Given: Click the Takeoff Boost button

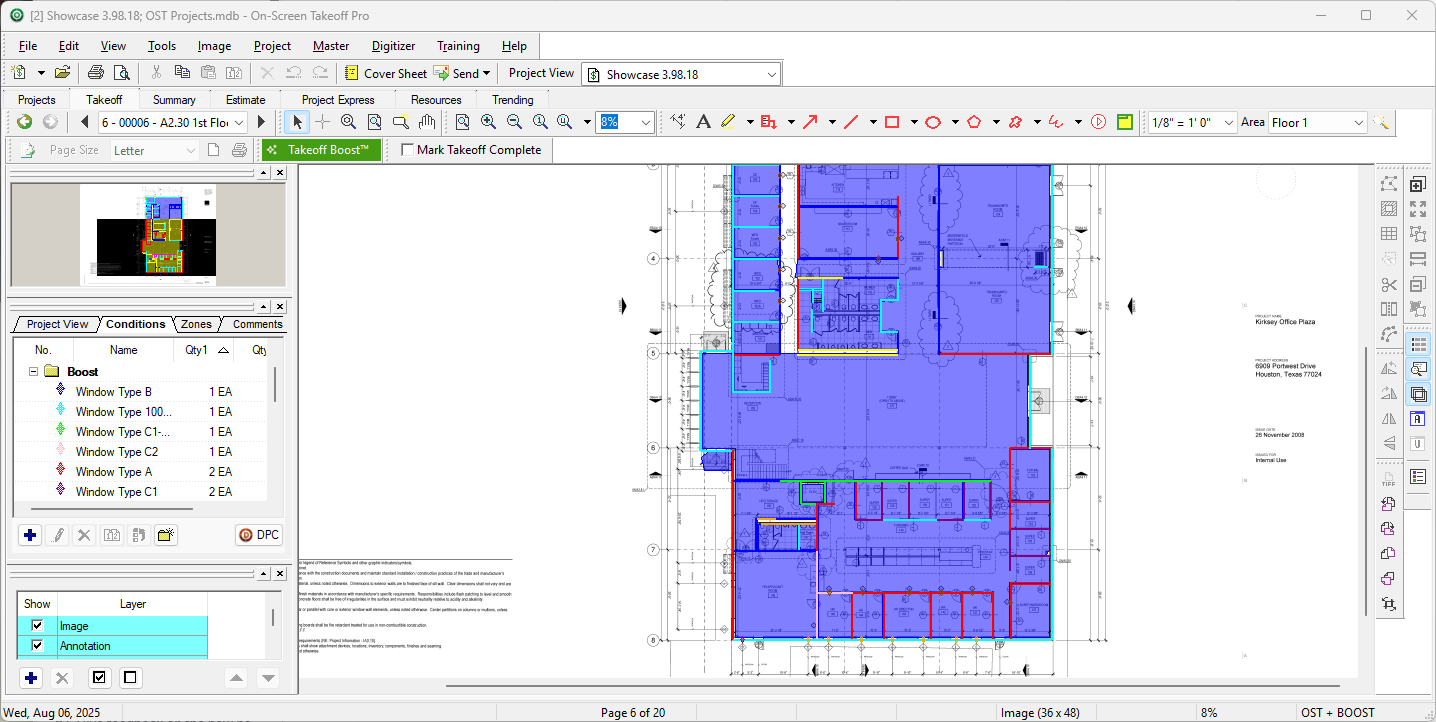Looking at the screenshot, I should (320, 150).
